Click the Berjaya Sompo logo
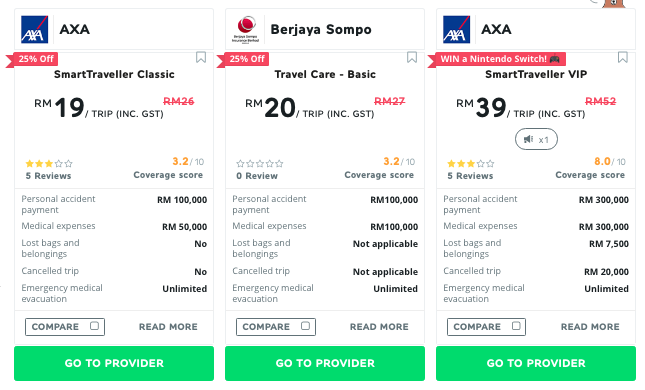This screenshot has width=645, height=390. (x=246, y=29)
